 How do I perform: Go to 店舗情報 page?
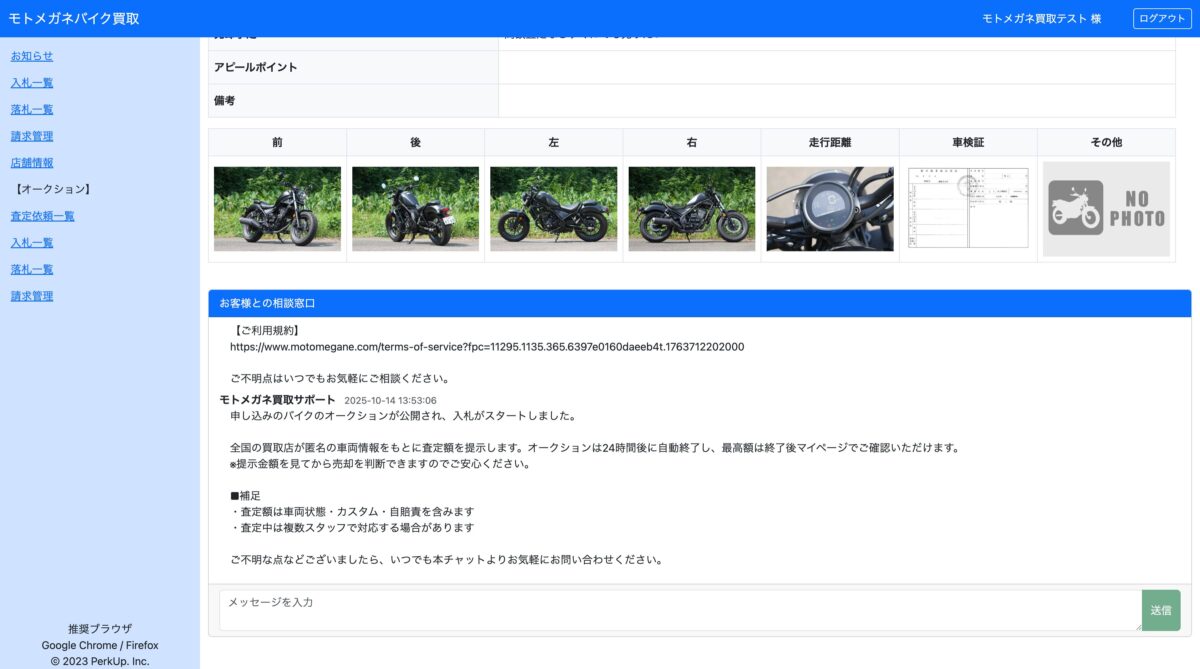pos(32,163)
